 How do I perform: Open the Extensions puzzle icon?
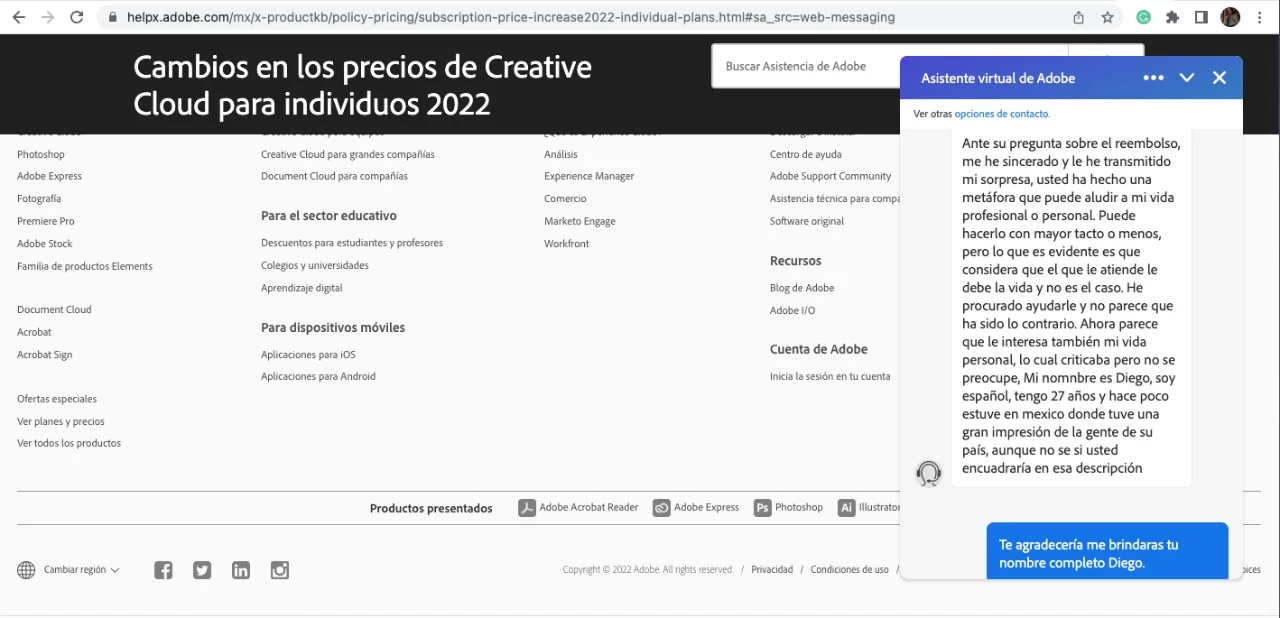(x=1173, y=17)
